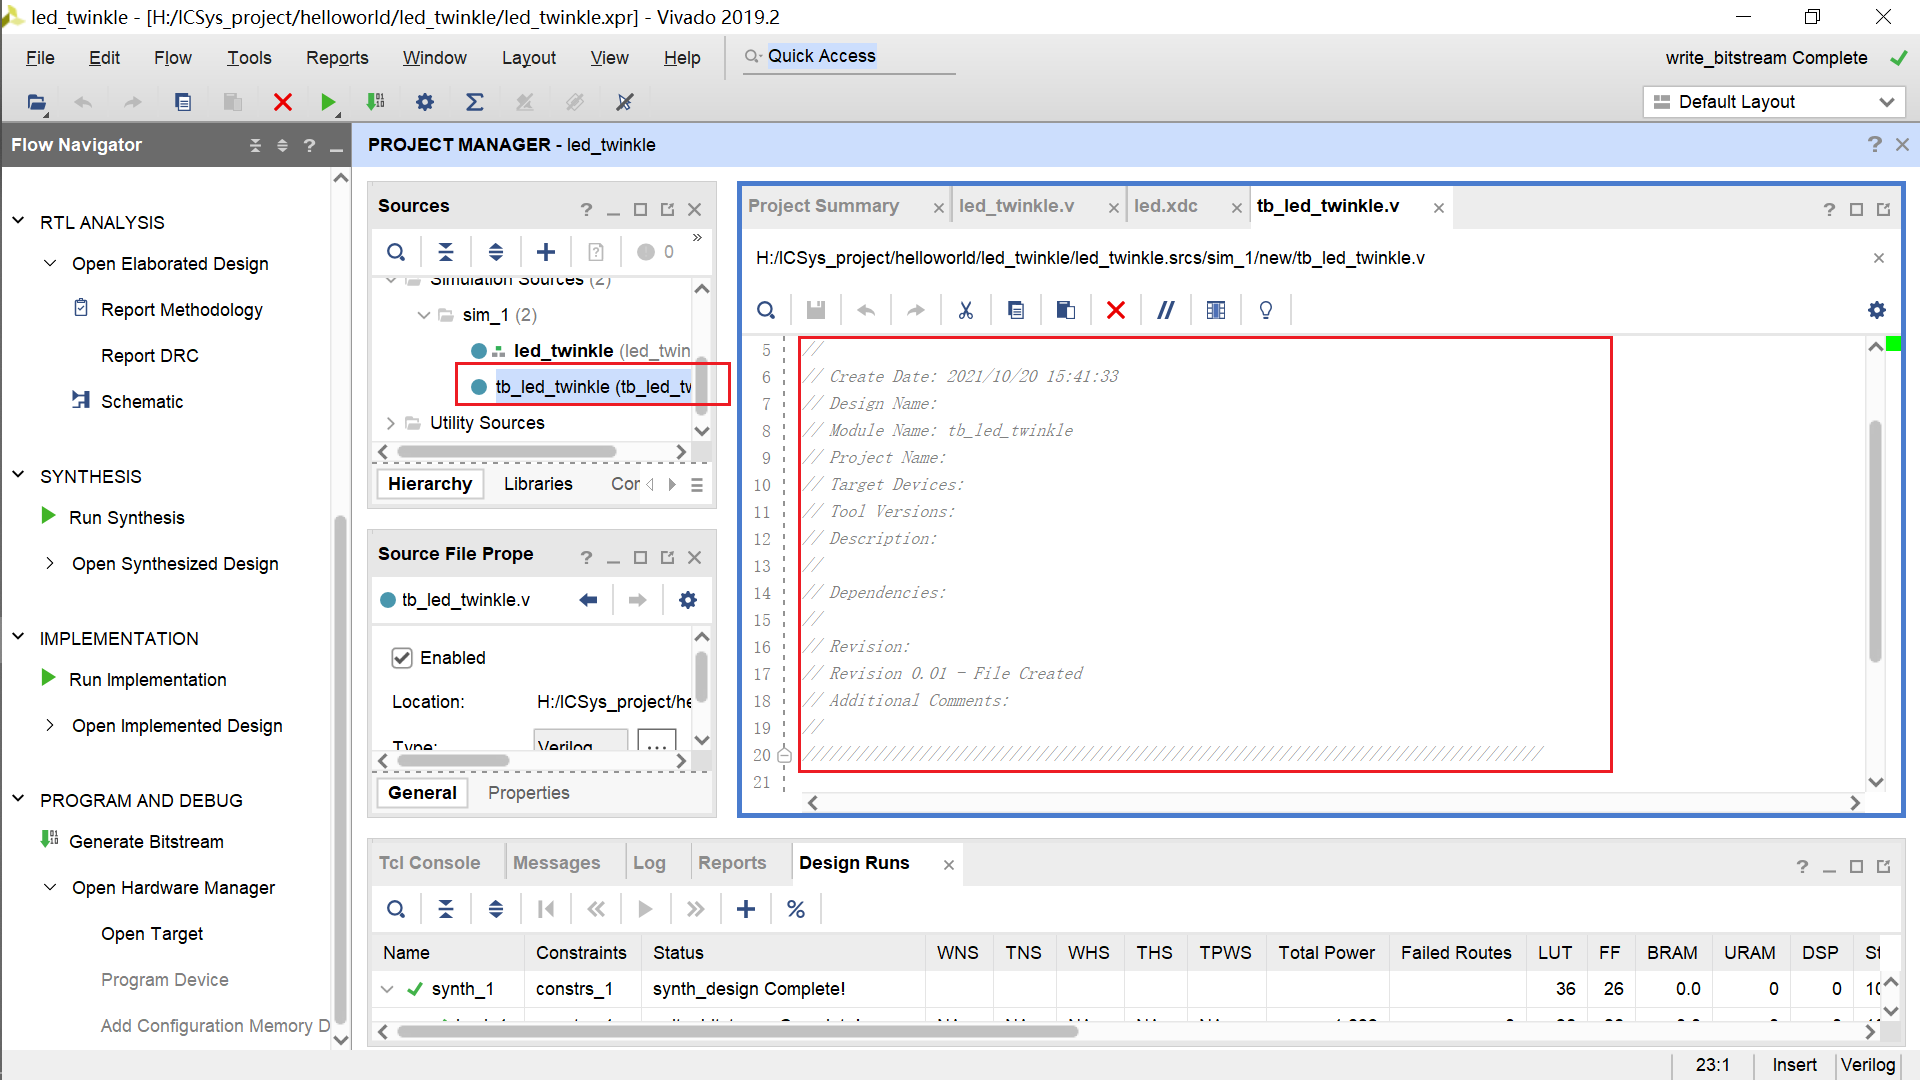This screenshot has width=1920, height=1080.
Task: Switch to the Tcl Console tab
Action: pos(429,863)
